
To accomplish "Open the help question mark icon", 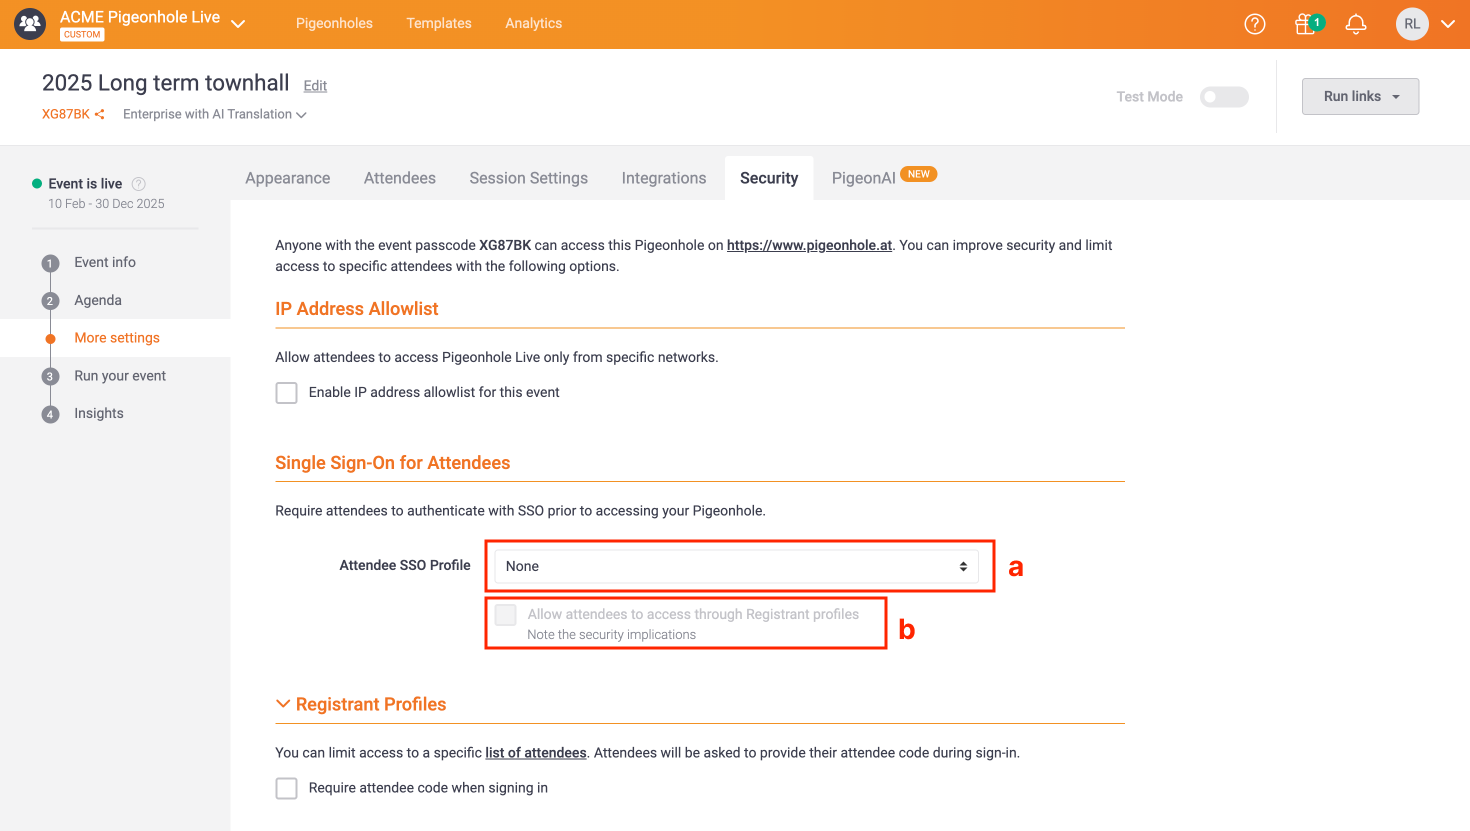I will point(1255,24).
